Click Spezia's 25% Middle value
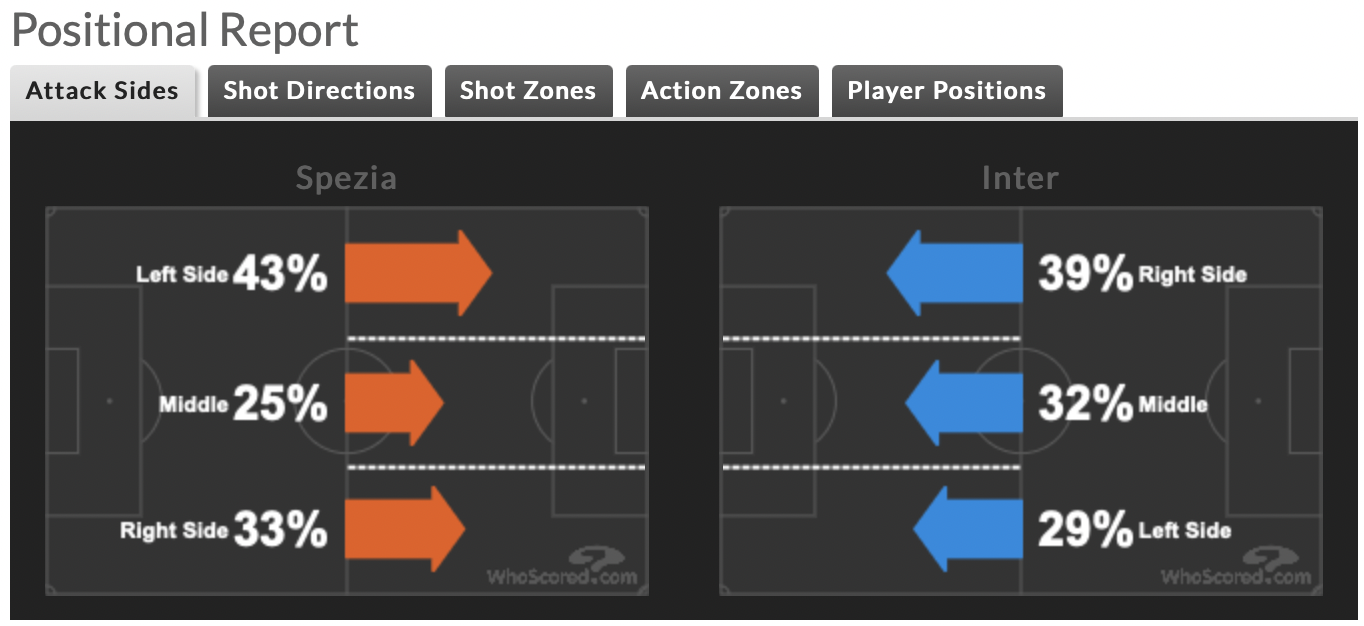 [x=280, y=404]
